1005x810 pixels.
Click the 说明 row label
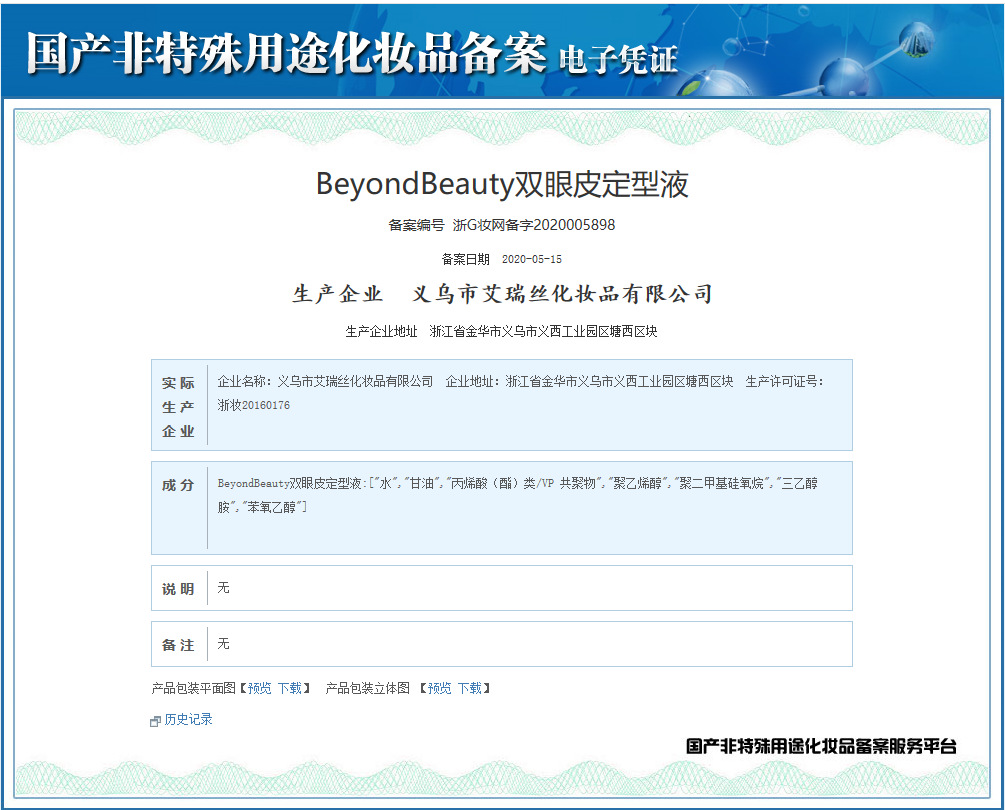point(179,589)
